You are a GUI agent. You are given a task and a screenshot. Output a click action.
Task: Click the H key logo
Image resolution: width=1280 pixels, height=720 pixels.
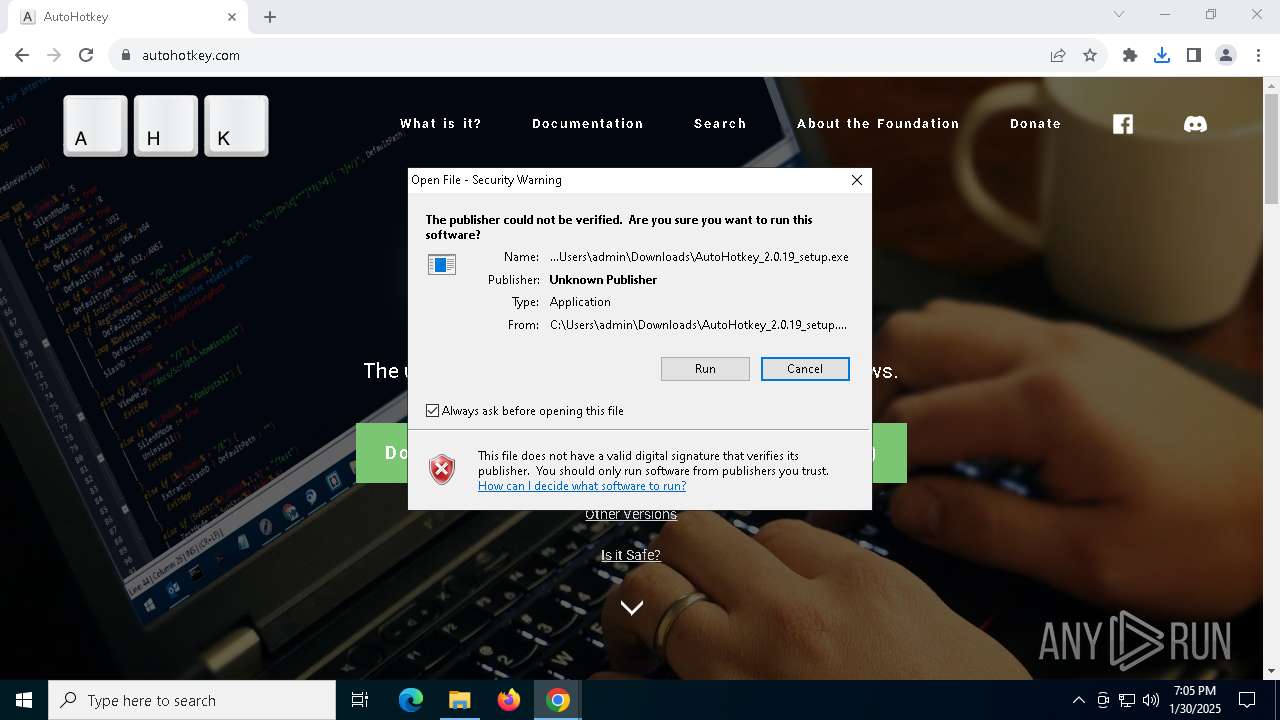point(166,126)
